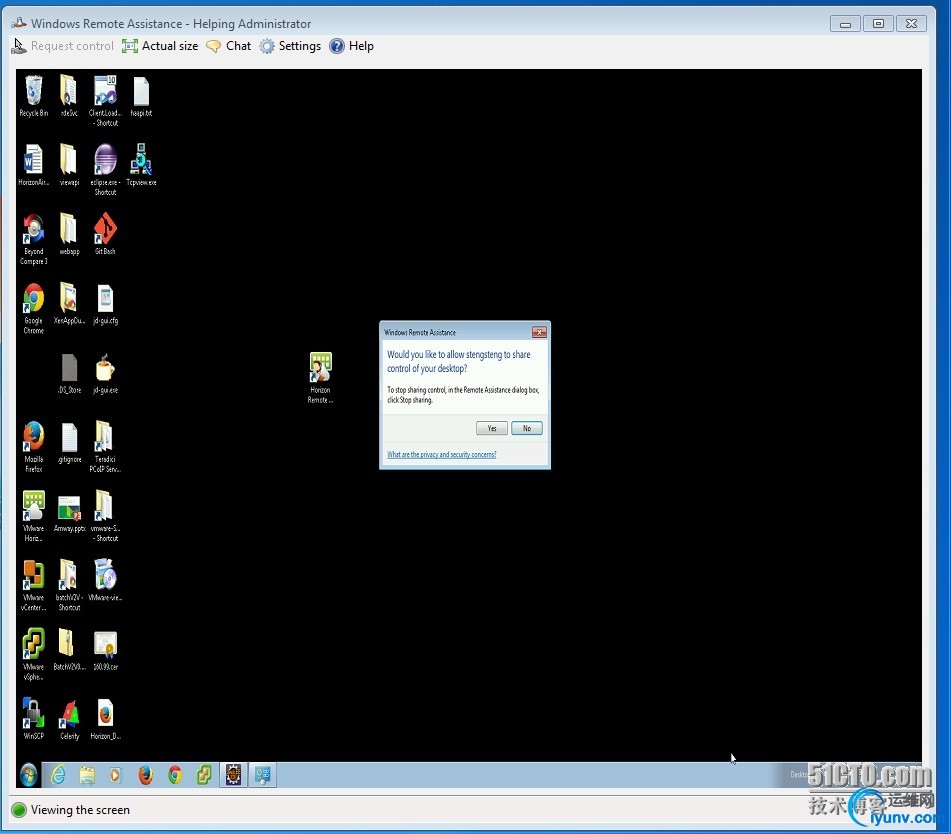Switch the view to Actual size
Screen dimensions: 951x834
[160, 46]
